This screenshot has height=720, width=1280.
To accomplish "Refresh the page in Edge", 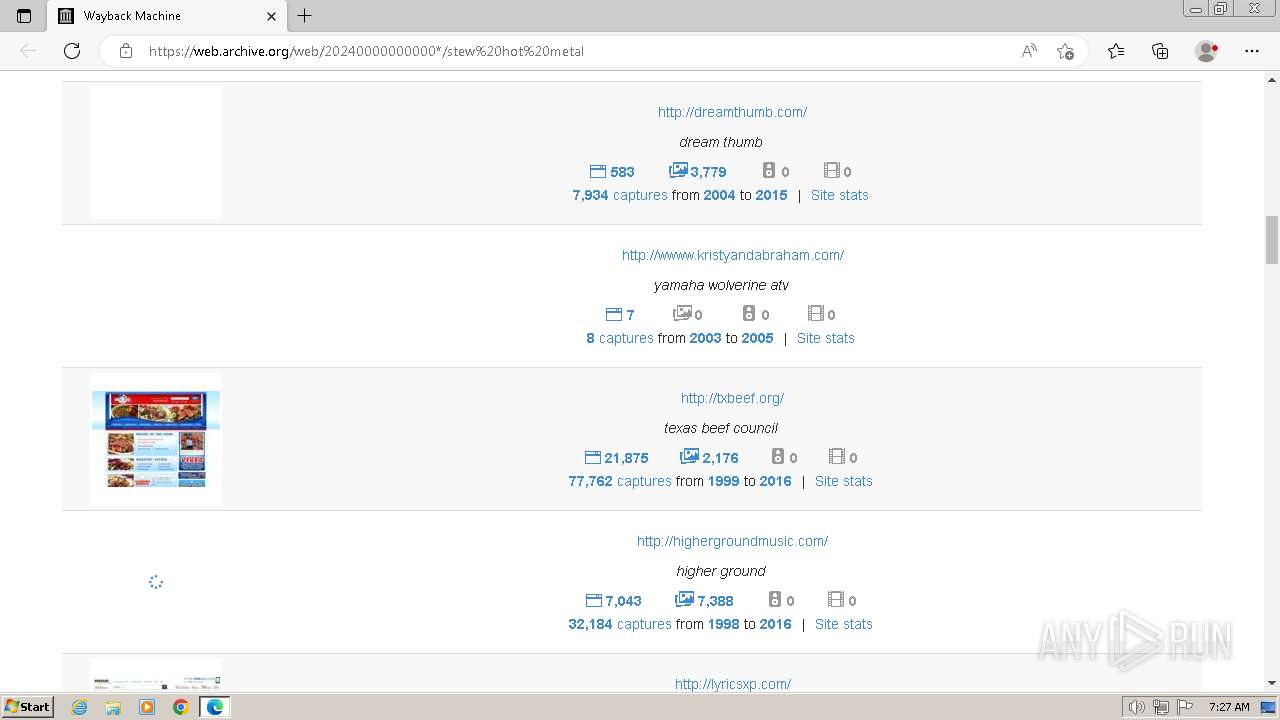I will (x=72, y=51).
